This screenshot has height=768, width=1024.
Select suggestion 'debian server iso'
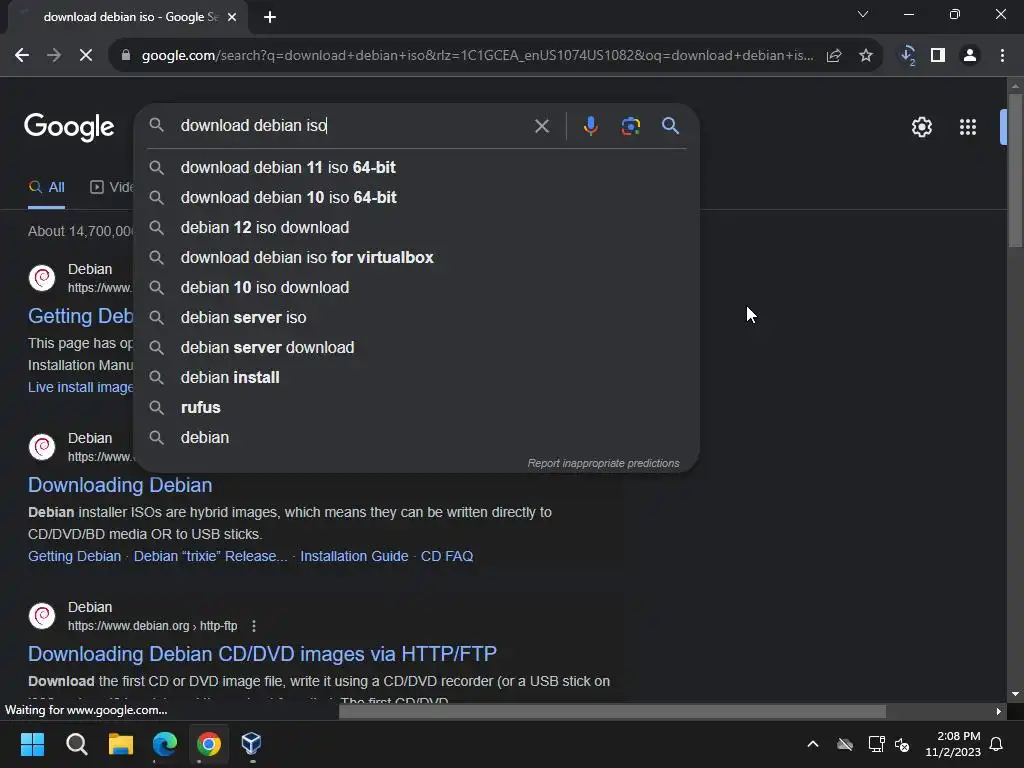coord(416,317)
